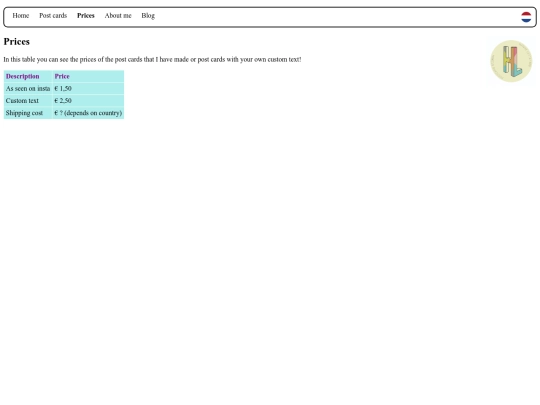Go to Post cards page
The height and width of the screenshot is (405, 540).
point(53,15)
